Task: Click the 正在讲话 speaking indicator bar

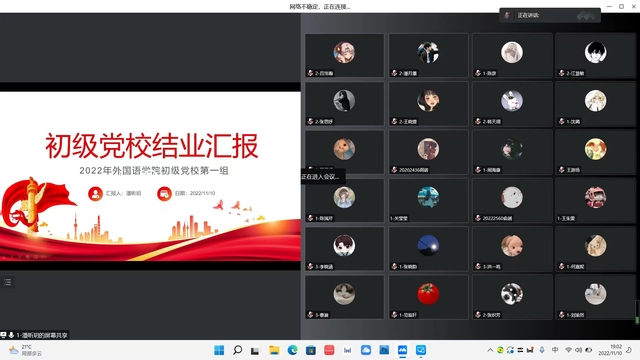Action: [x=550, y=16]
